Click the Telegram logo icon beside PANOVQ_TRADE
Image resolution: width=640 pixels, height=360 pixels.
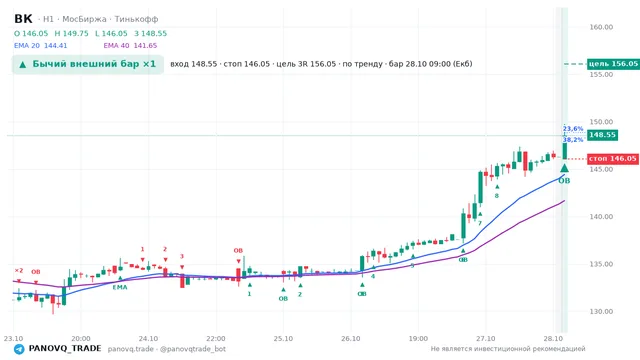point(19,349)
